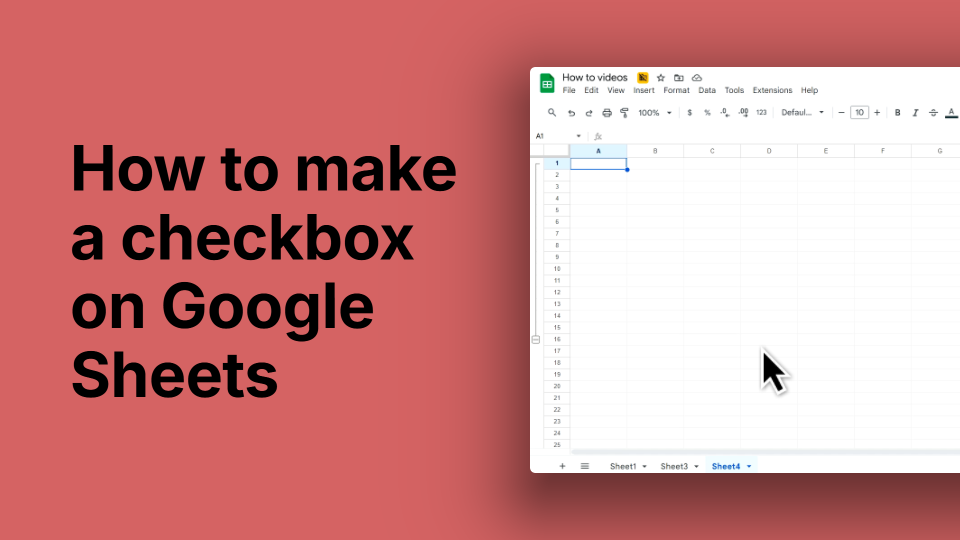Screen dimensions: 960x540
Task: Open the Default font dropdown
Action: [802, 113]
